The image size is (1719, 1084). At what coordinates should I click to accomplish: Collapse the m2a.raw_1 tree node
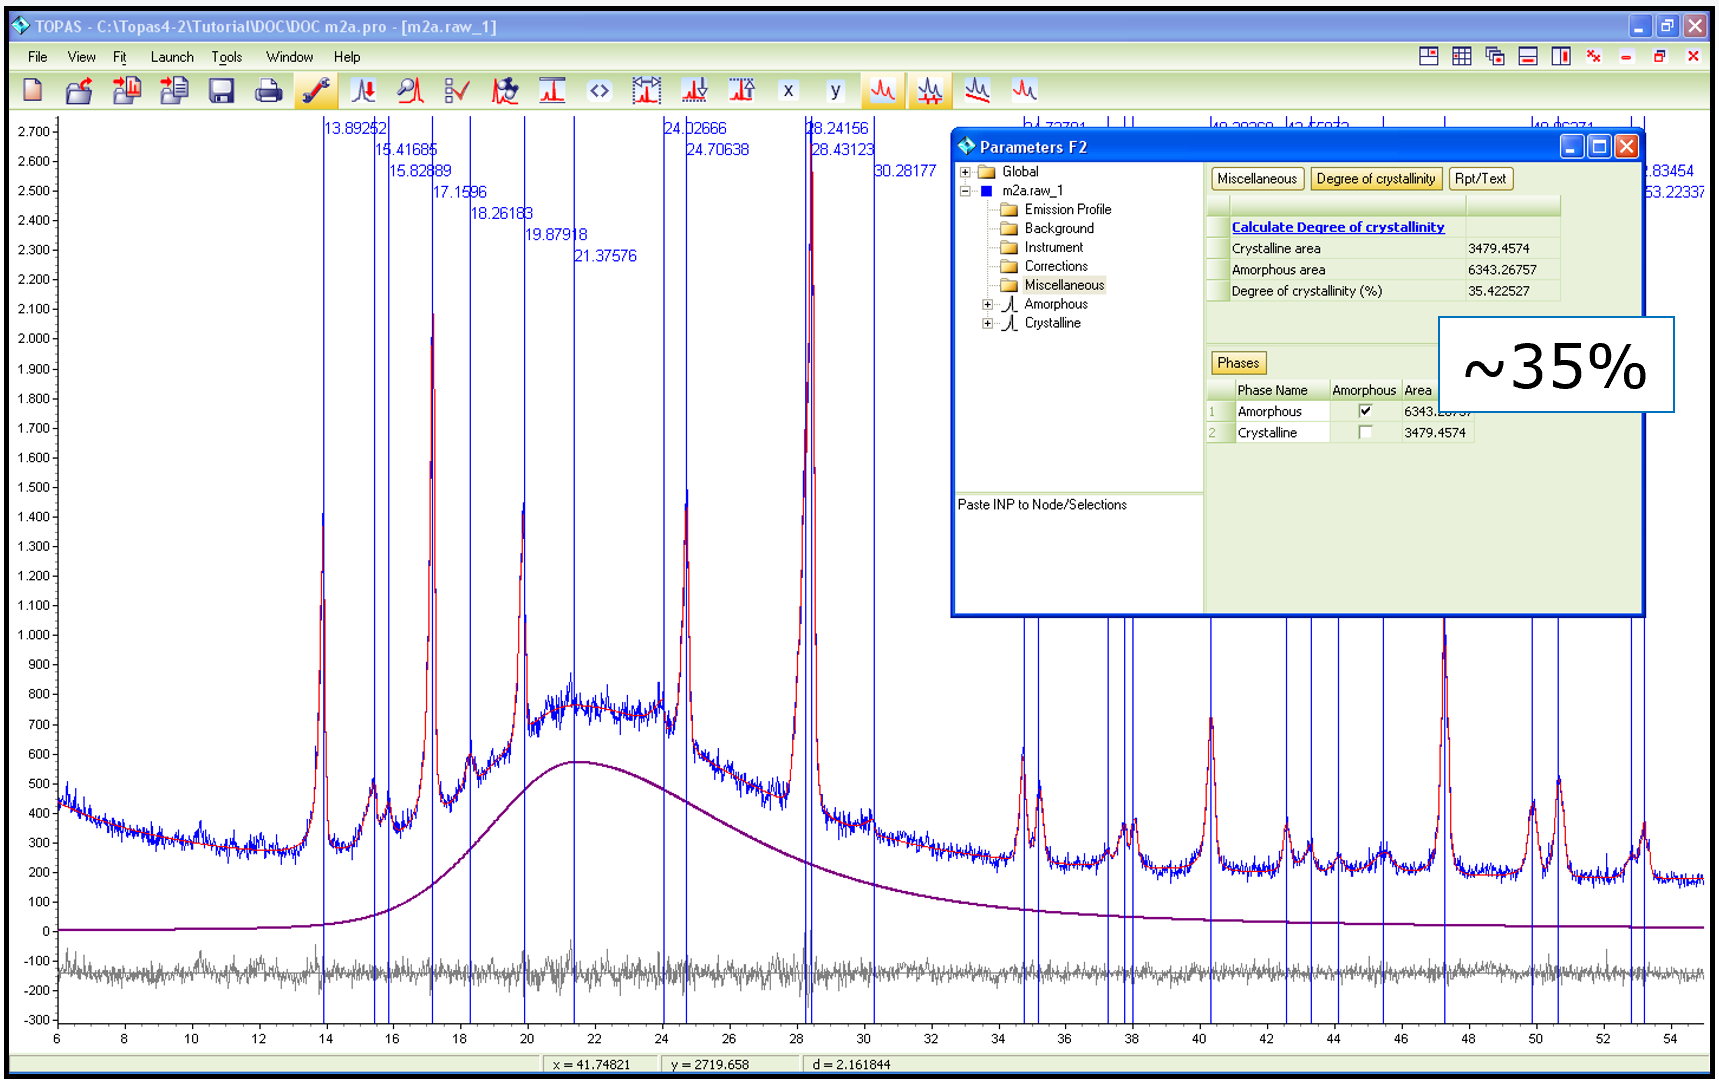[x=966, y=191]
